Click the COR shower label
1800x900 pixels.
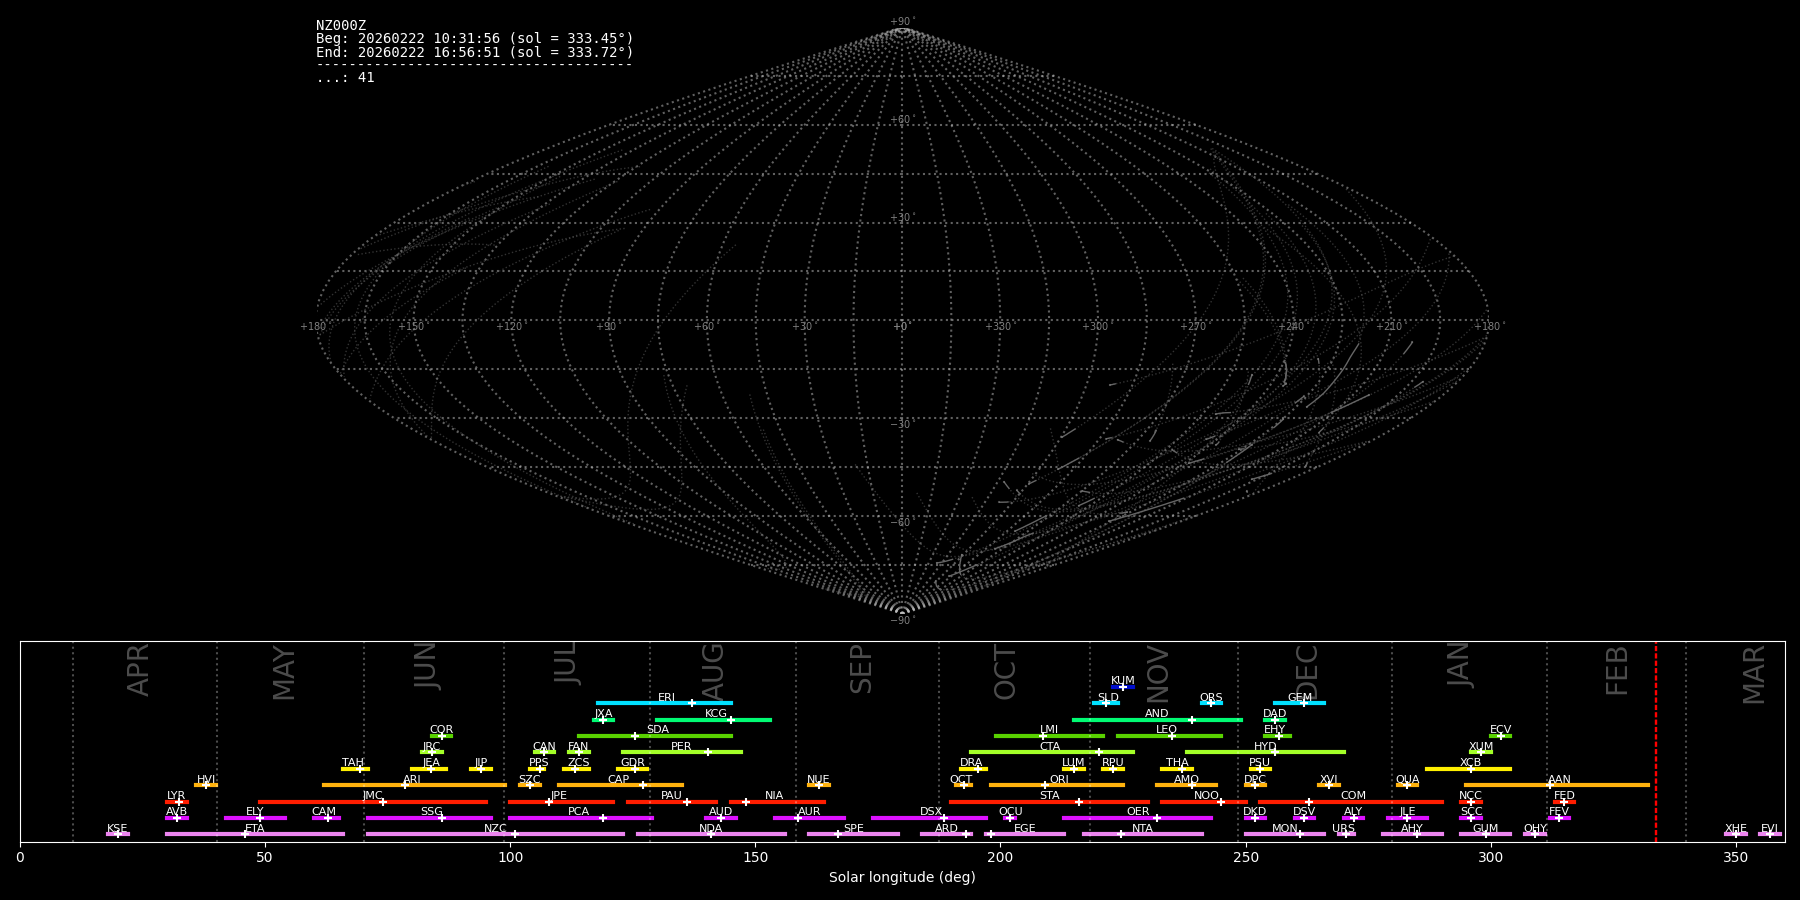tap(441, 730)
